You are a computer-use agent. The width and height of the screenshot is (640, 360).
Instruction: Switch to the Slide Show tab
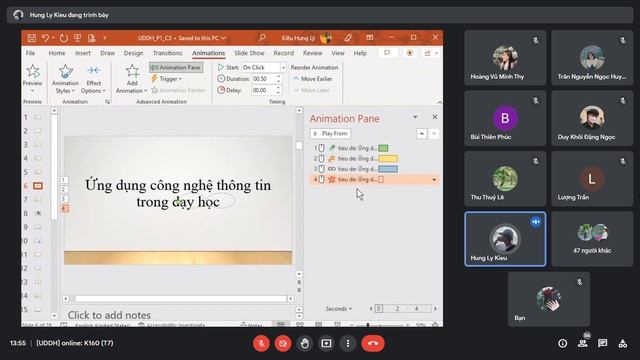pos(249,53)
